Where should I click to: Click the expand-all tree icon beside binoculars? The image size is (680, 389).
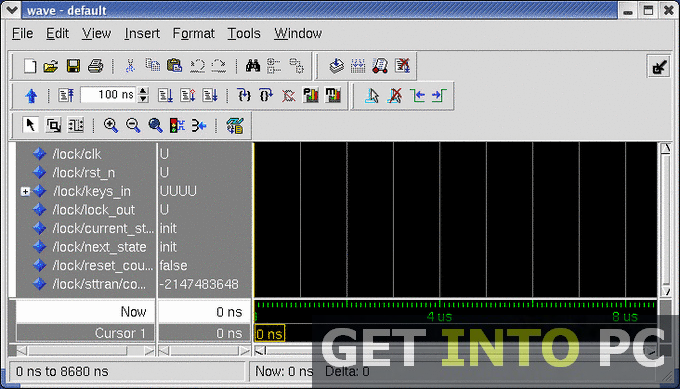pyautogui.click(x=274, y=66)
